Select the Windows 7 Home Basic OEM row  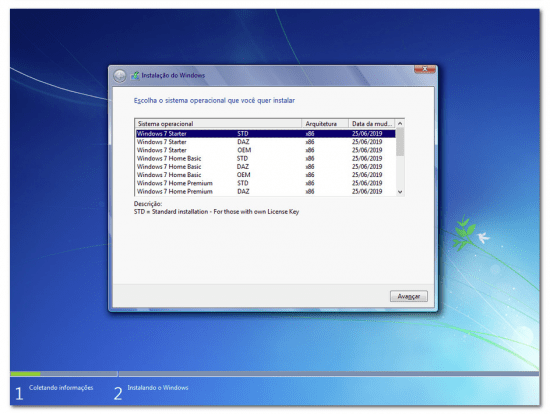266,175
